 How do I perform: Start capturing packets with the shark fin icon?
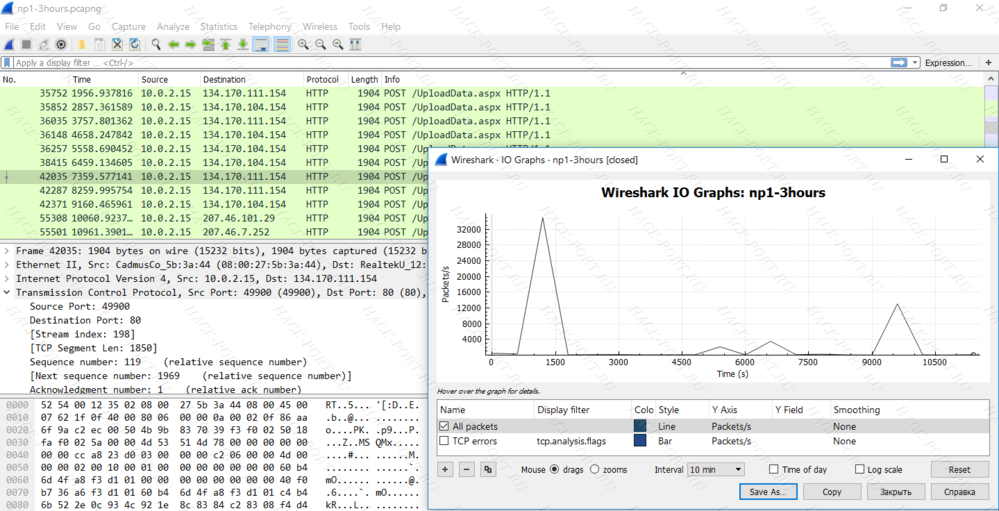9,45
